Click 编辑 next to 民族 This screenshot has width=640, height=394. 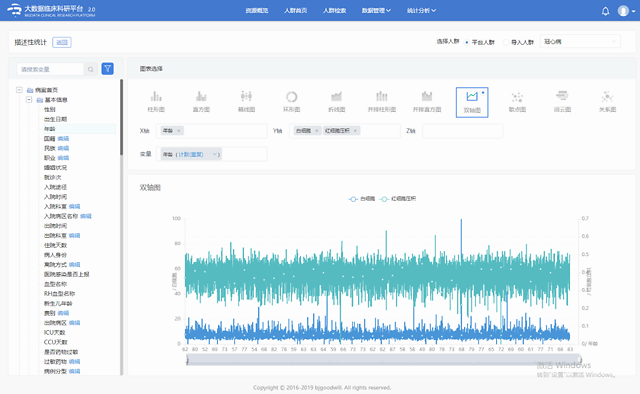(x=63, y=148)
